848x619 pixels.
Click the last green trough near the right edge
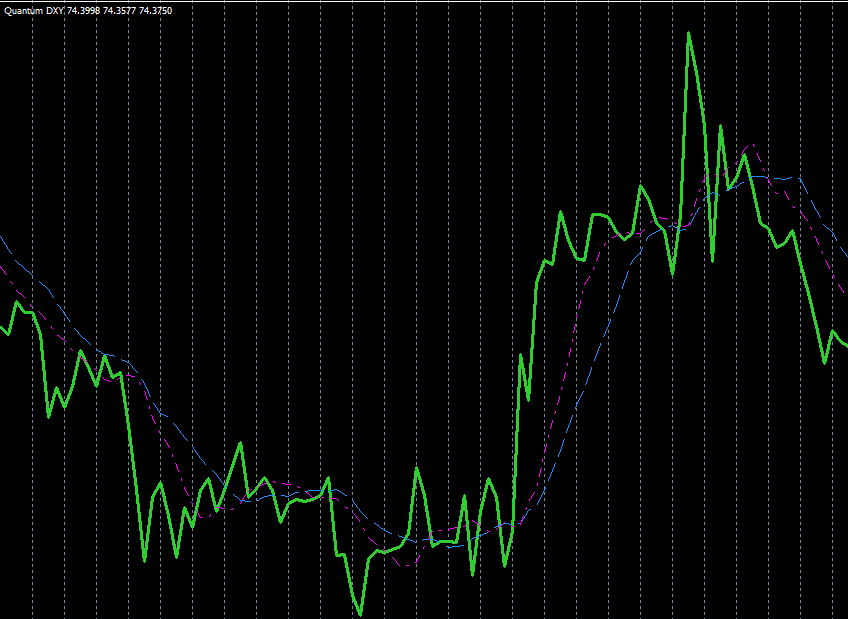click(x=825, y=363)
